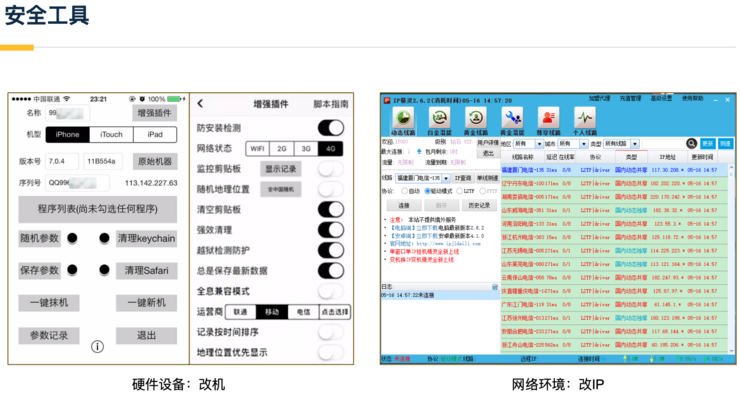Toggle the 监控剪贴板 switch
This screenshot has height=393, width=740.
tap(331, 168)
